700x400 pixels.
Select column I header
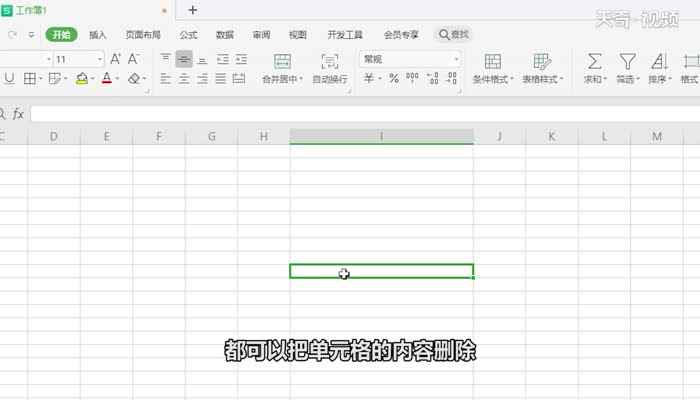click(381, 136)
